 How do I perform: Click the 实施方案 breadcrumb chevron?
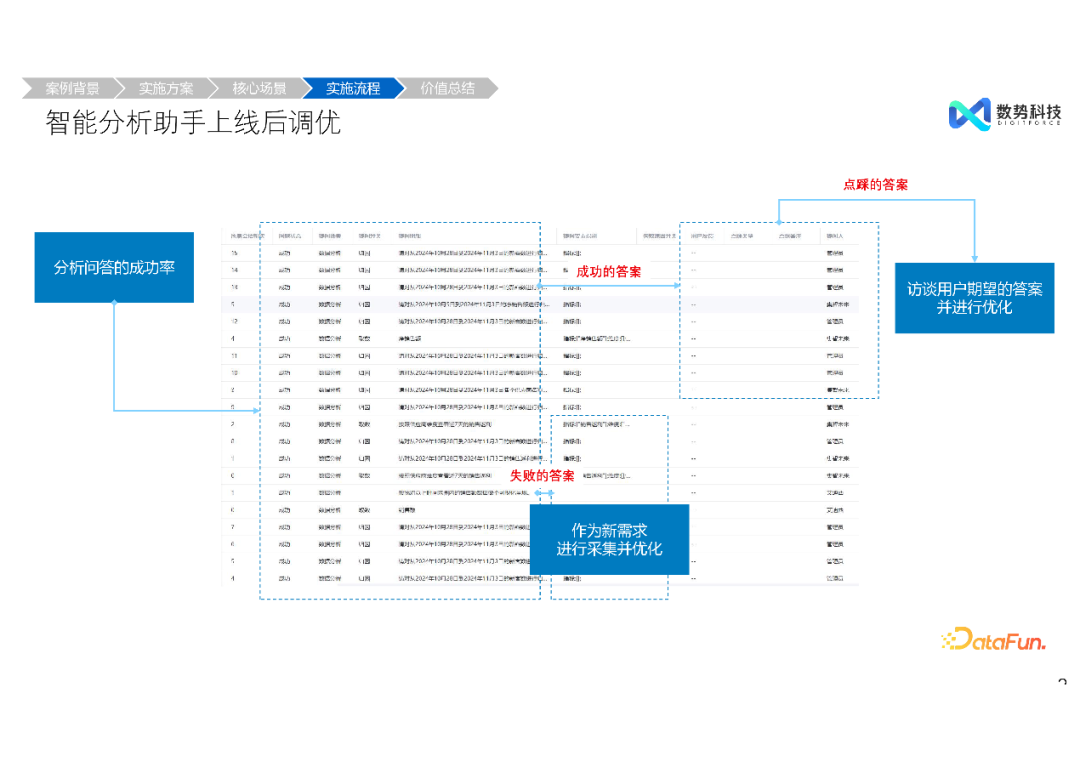click(x=168, y=88)
